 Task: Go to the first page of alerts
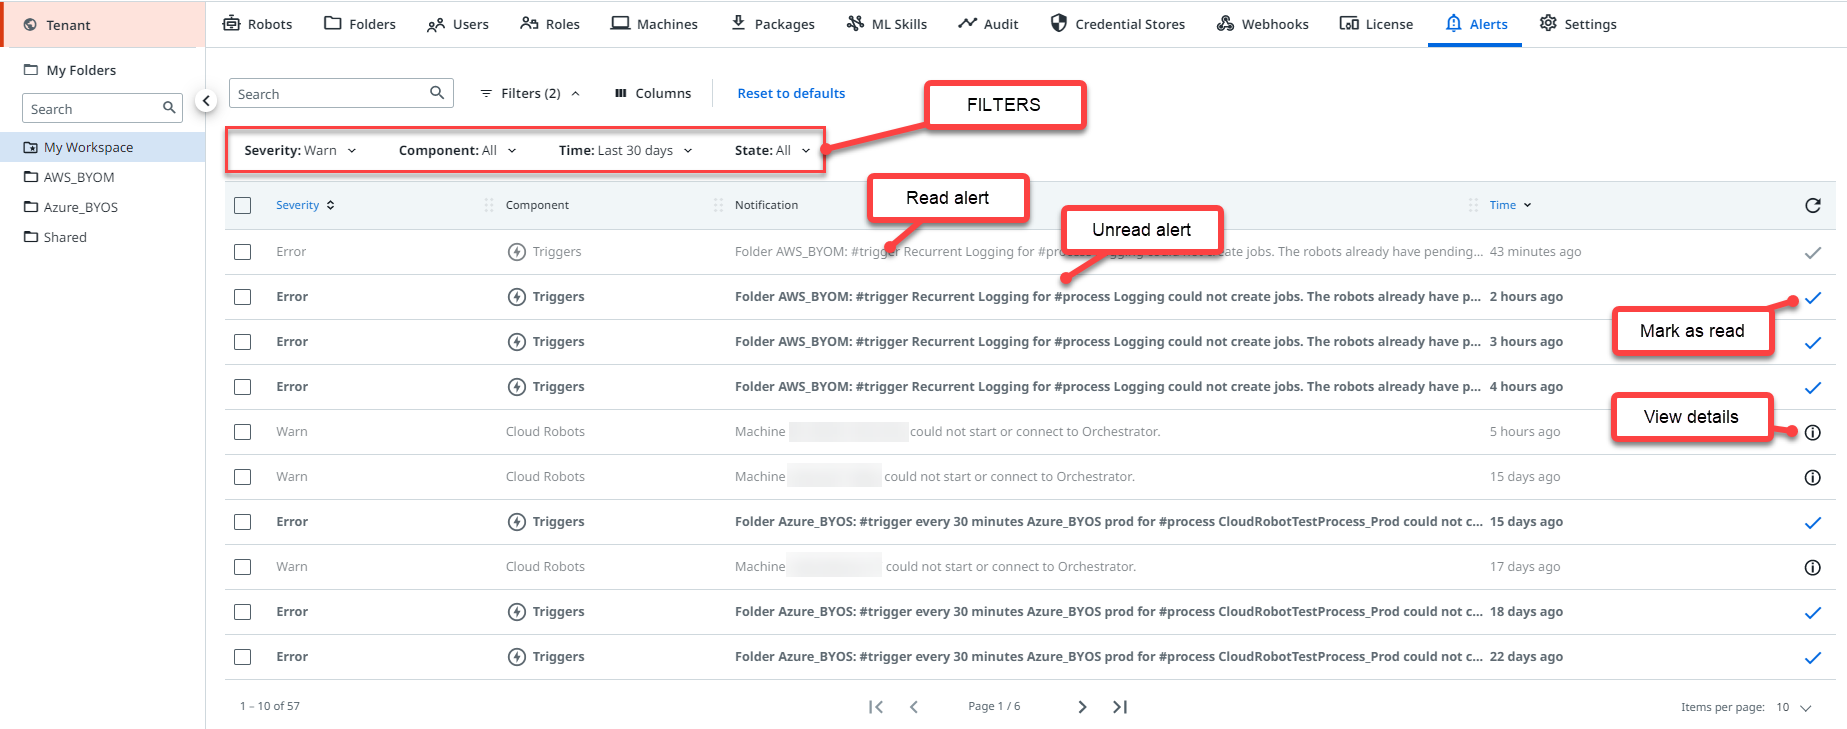[x=876, y=706]
